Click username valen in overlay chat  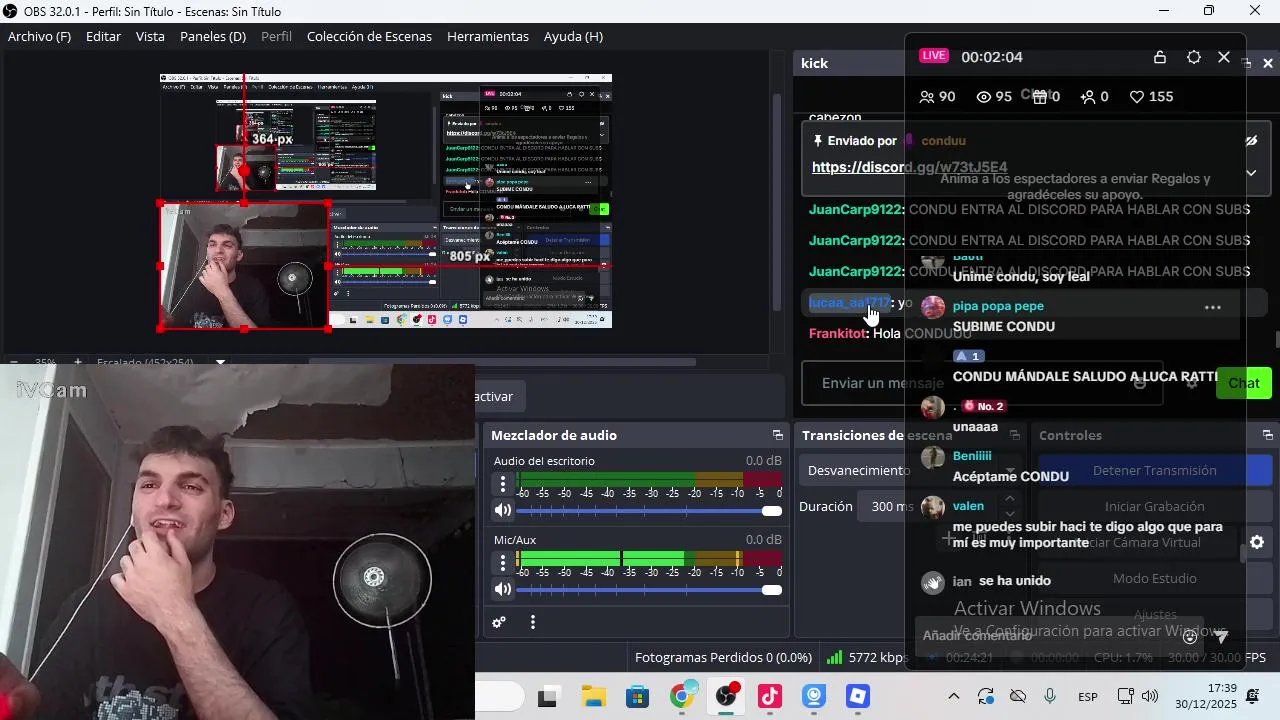pyautogui.click(x=968, y=506)
